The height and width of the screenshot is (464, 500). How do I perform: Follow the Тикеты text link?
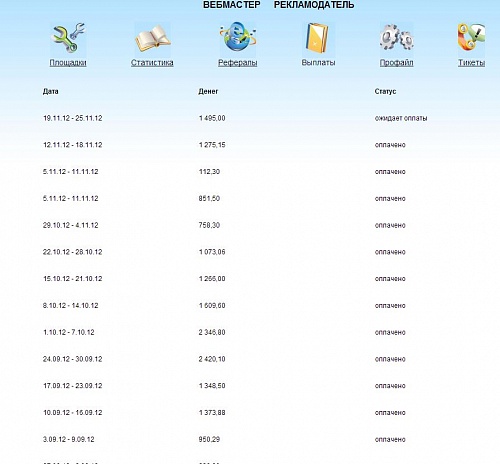point(471,63)
